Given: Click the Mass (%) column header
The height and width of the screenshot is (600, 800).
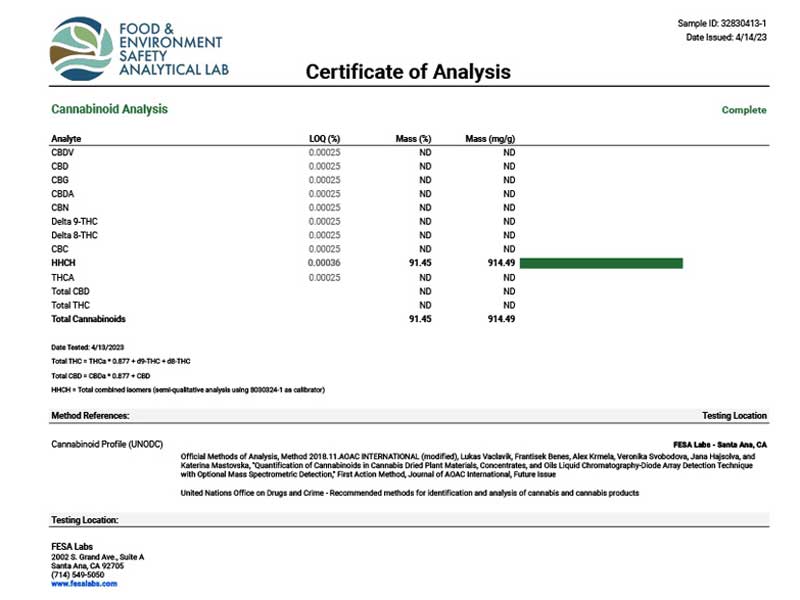Looking at the screenshot, I should [x=413, y=138].
